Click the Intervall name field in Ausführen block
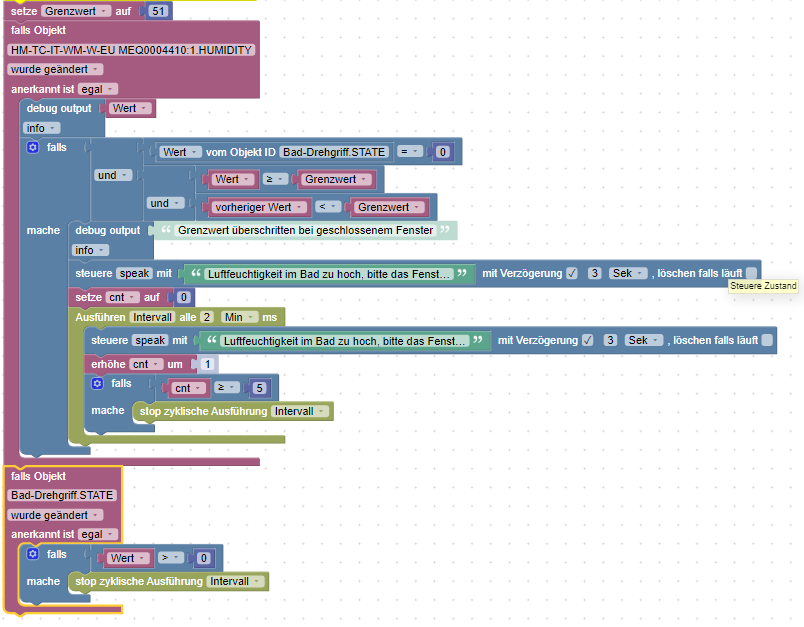Viewport: 804px width, 627px height. pos(152,317)
